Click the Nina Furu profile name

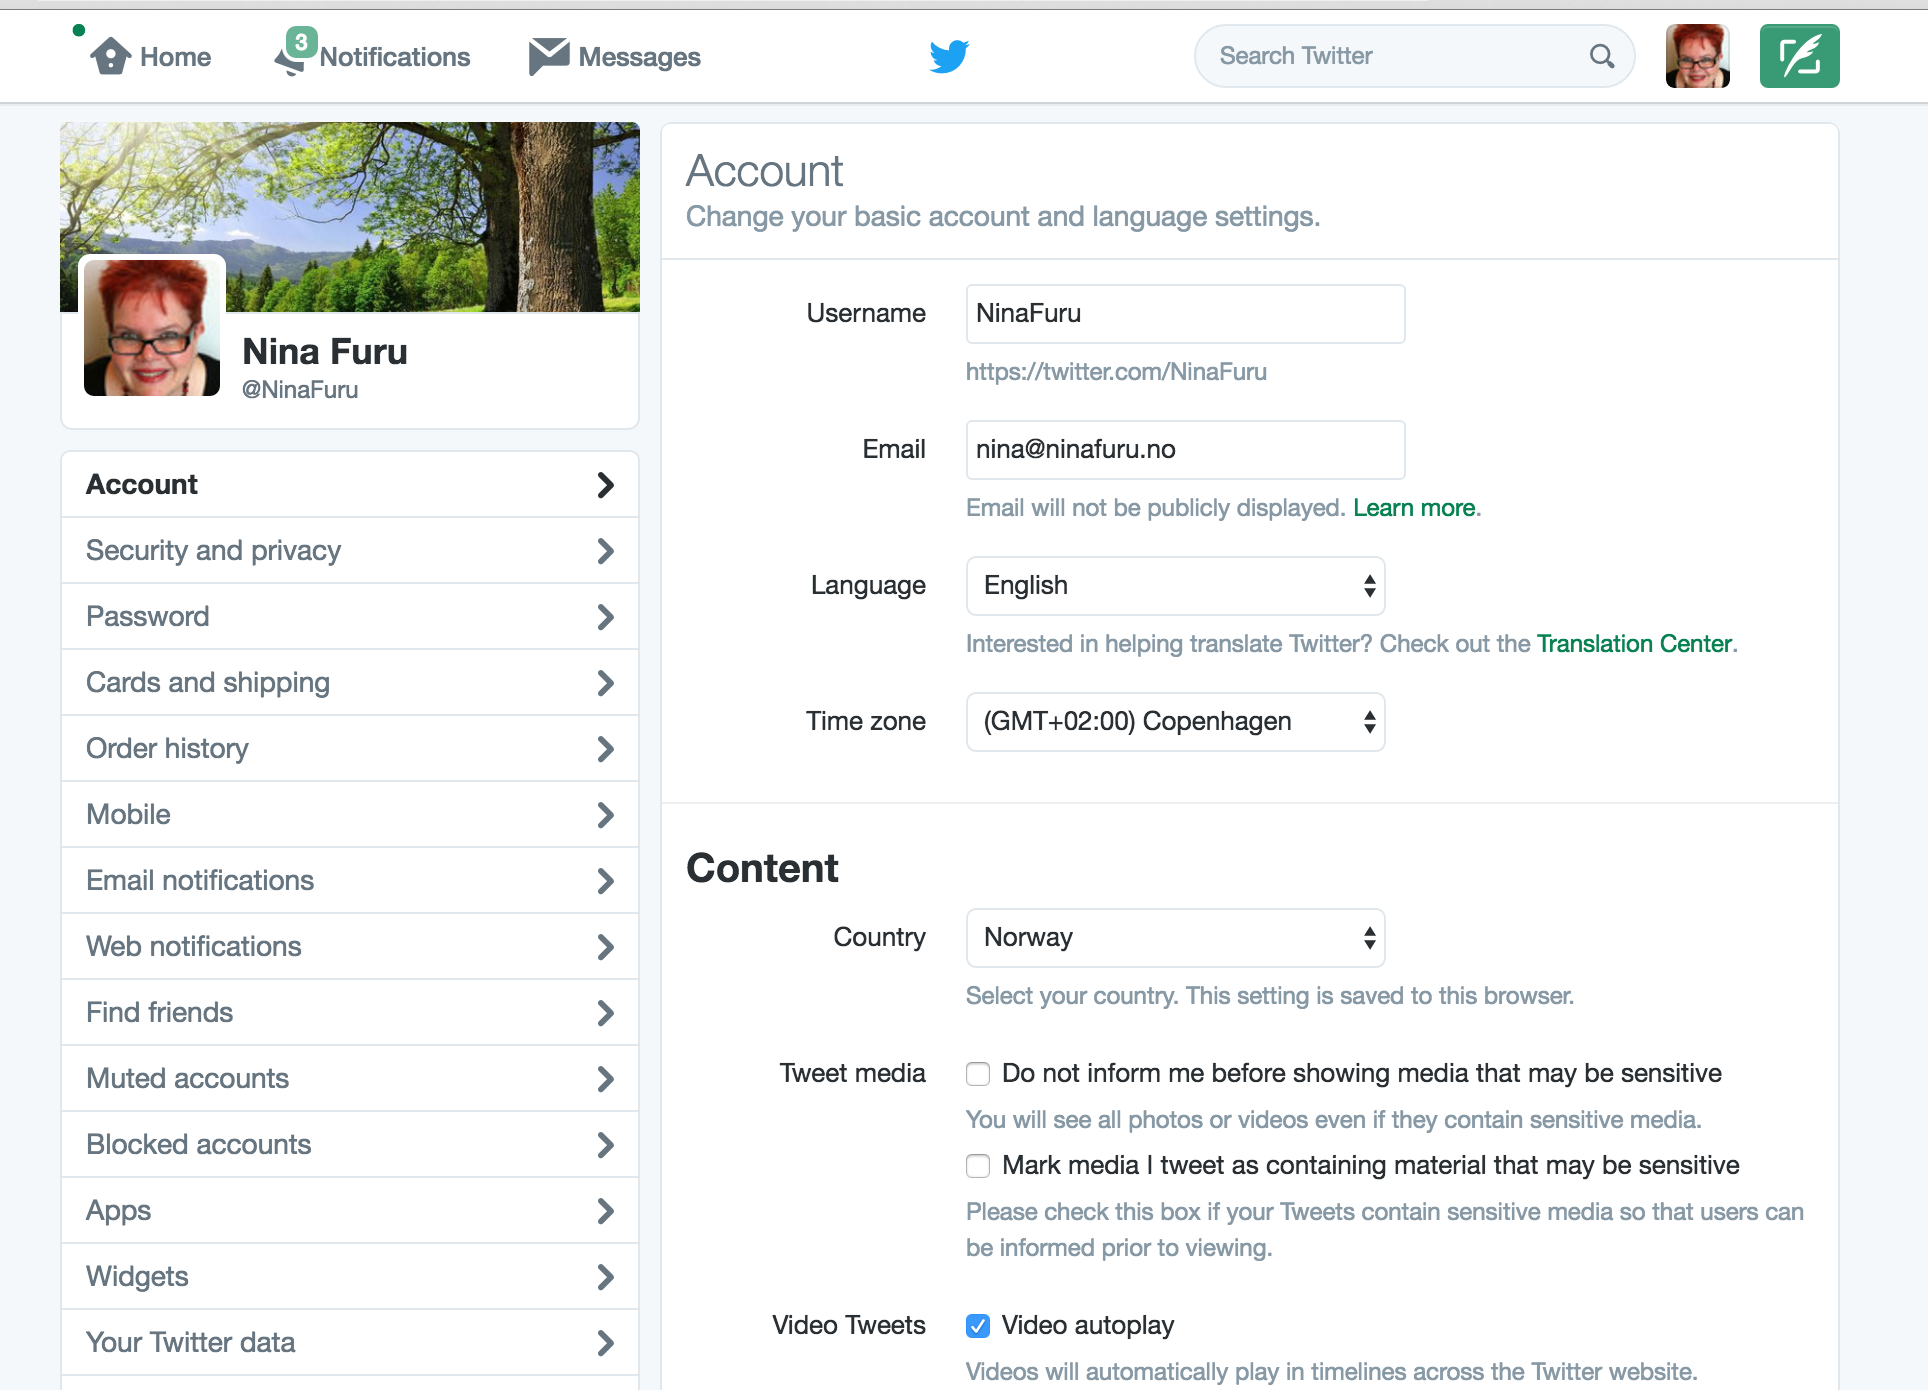[x=325, y=351]
